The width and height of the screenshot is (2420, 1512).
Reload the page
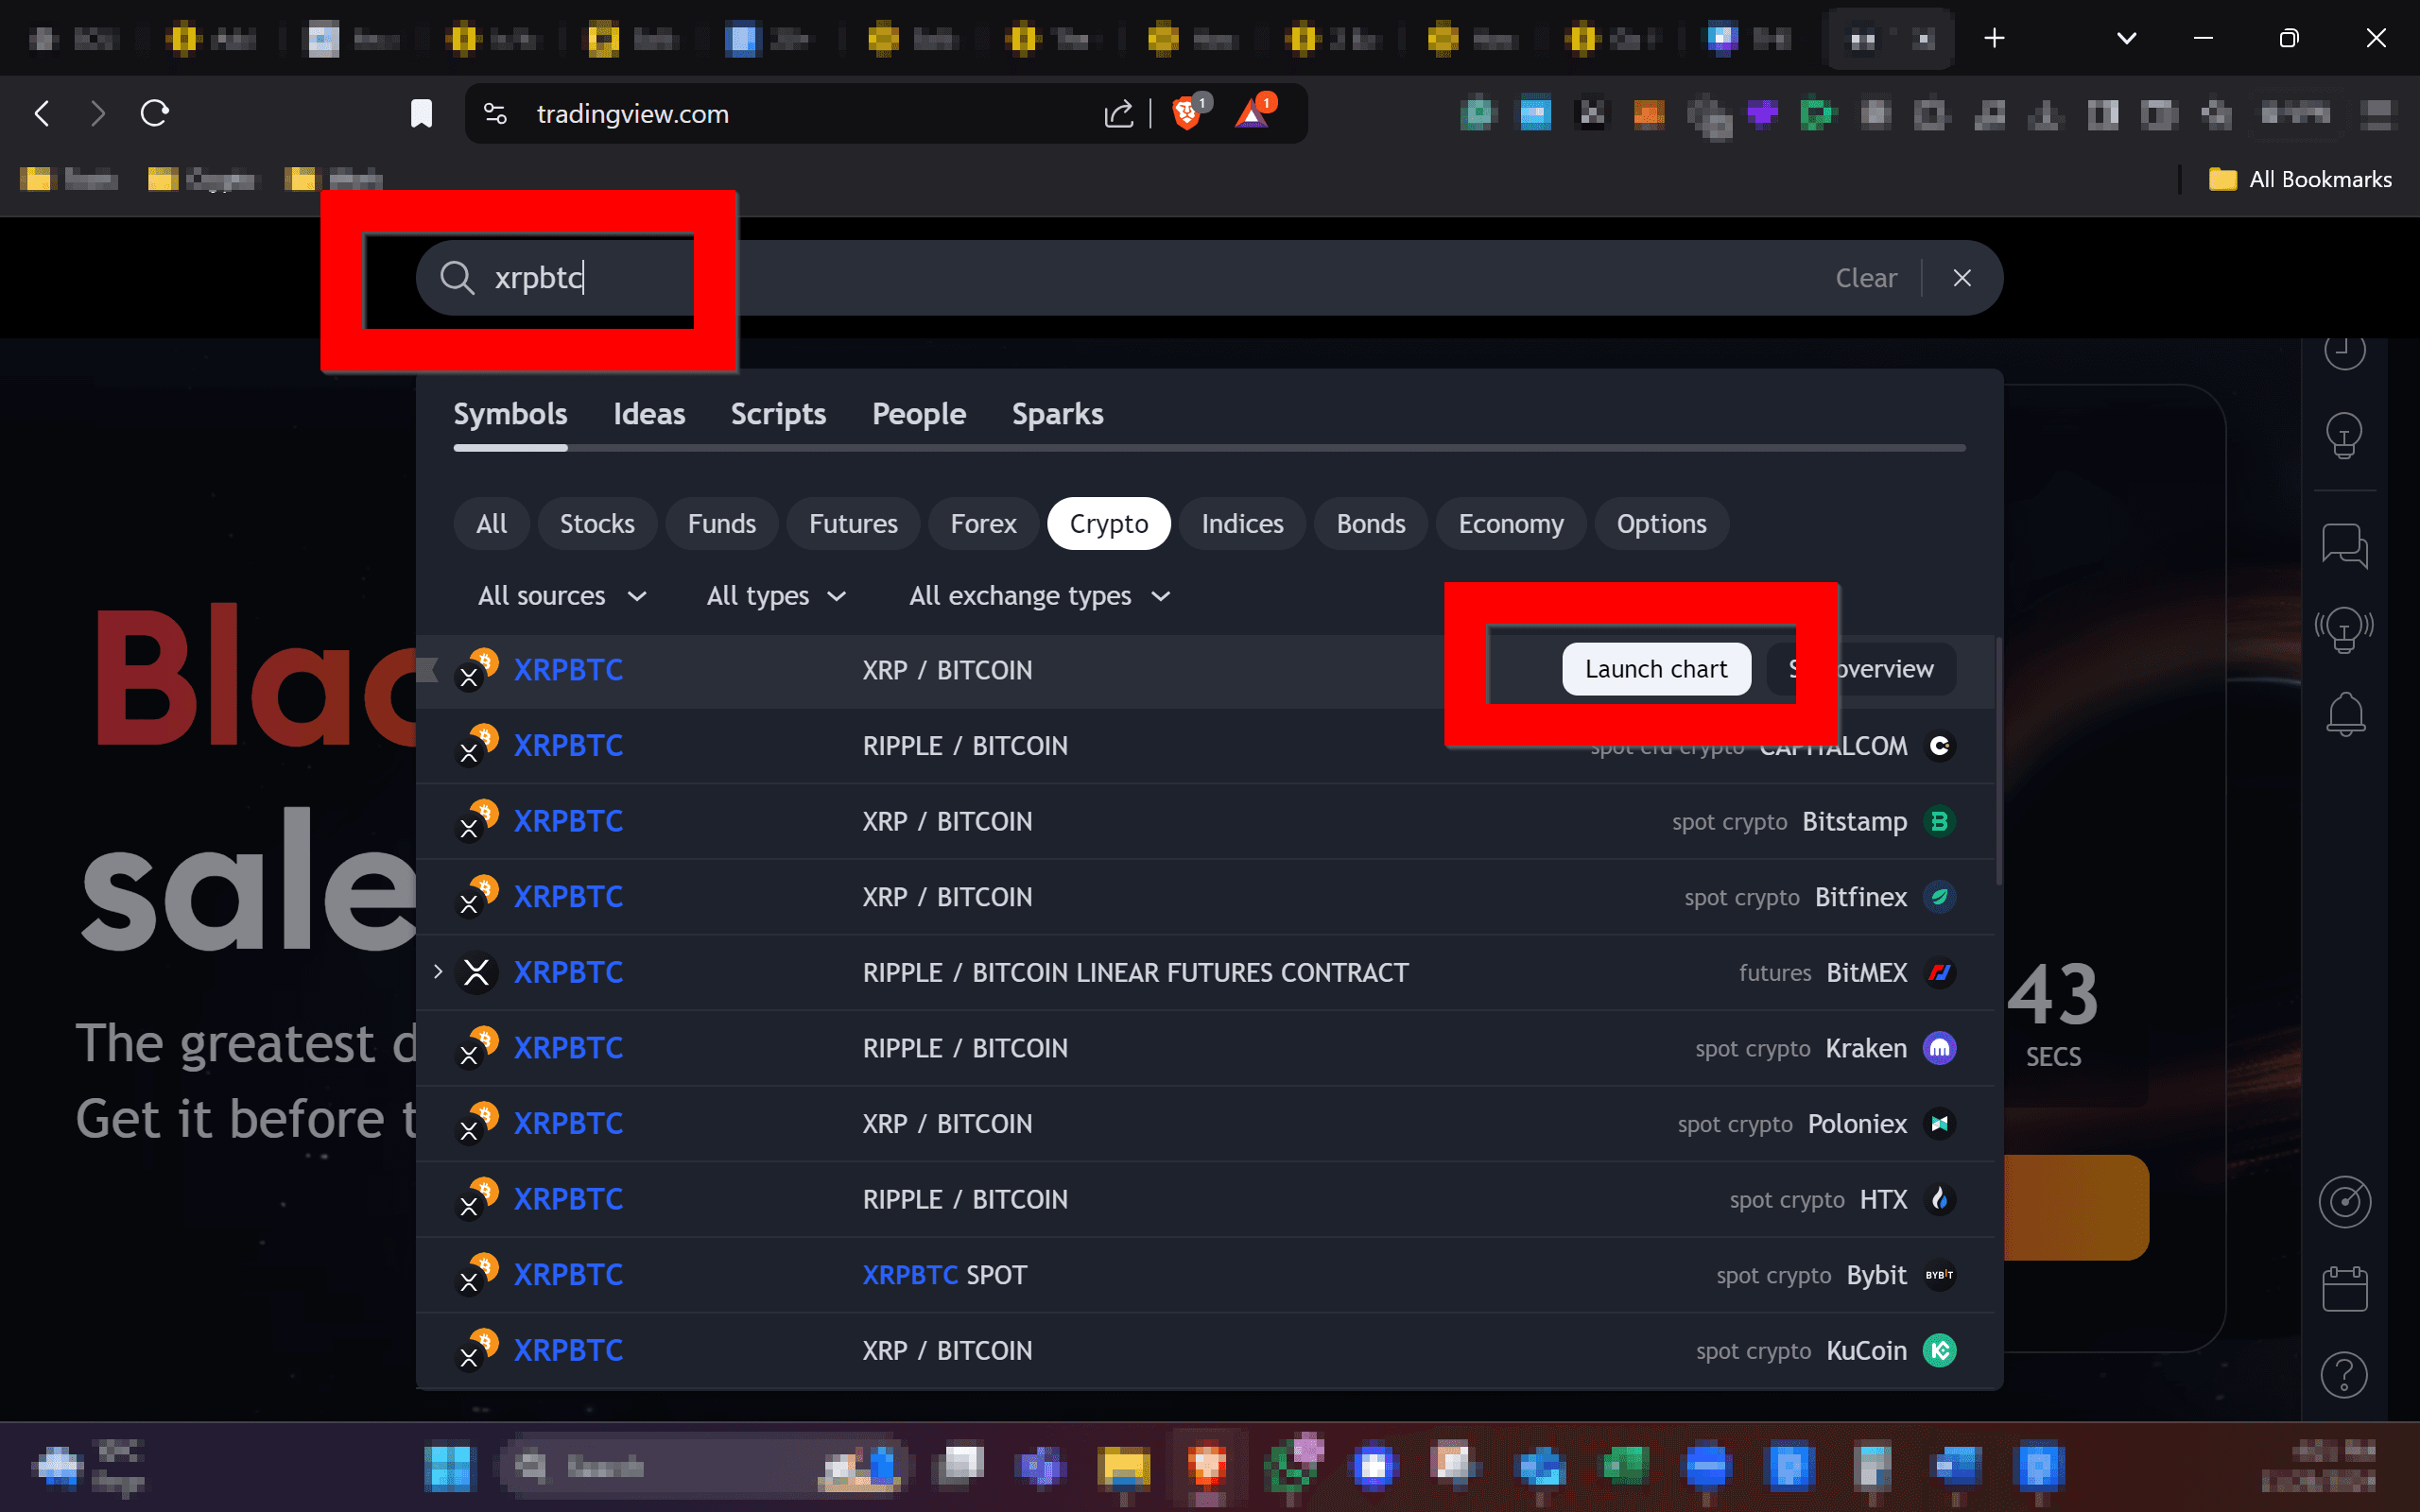(155, 113)
